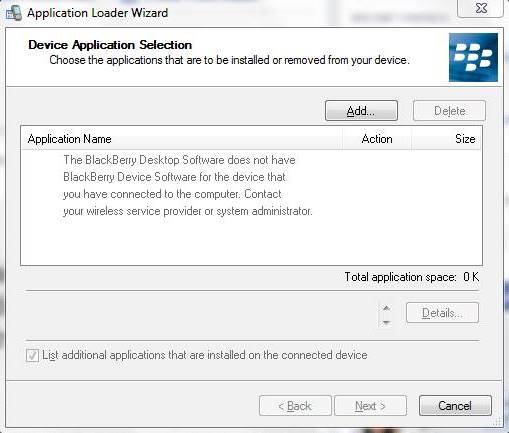This screenshot has height=433, width=509.
Task: Click 'your wireless service provider or system administrator.' line
Action: 188,211
